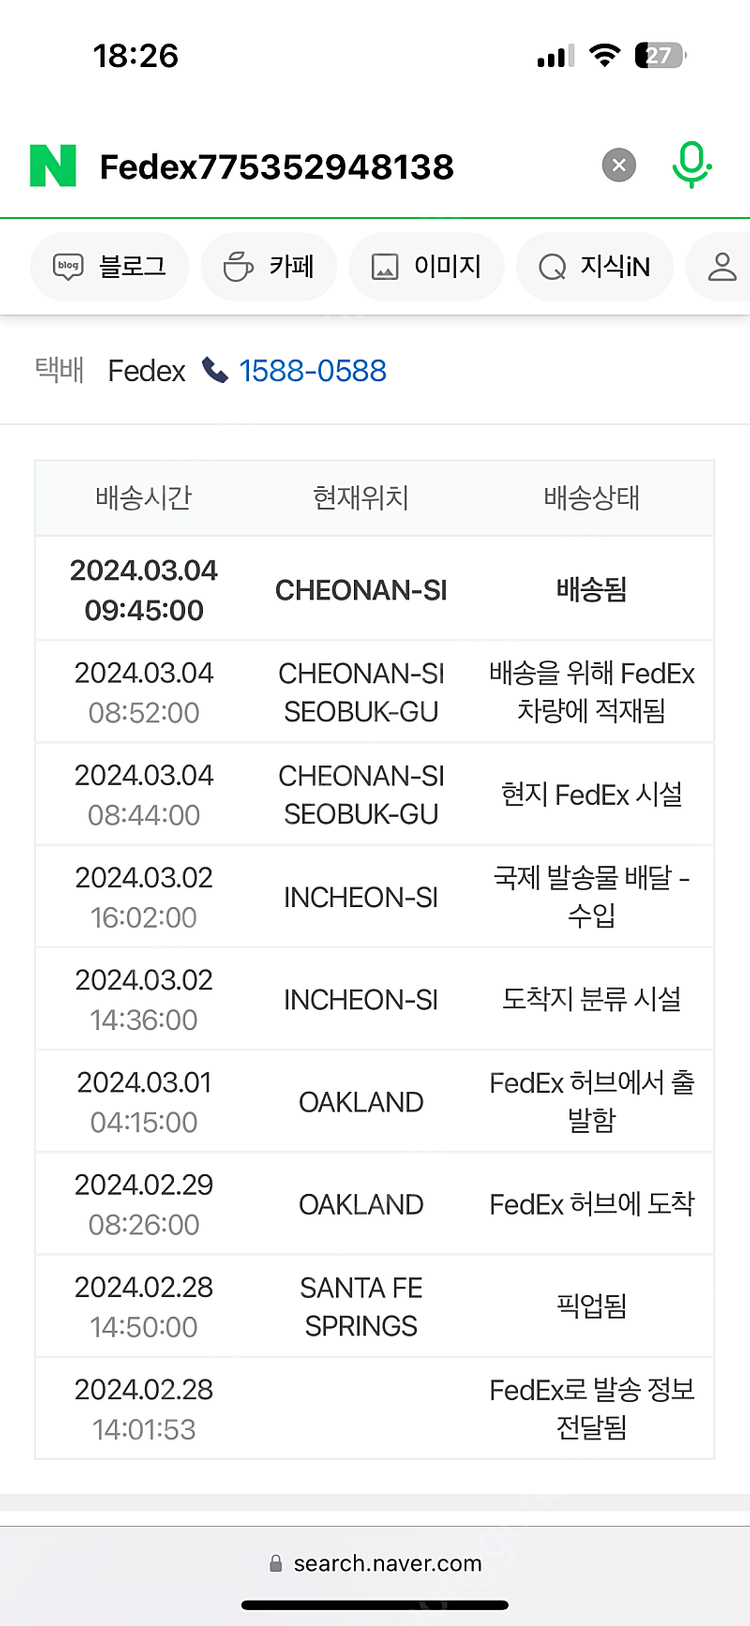
Task: Start a voice search with the microphone icon
Action: point(691,165)
